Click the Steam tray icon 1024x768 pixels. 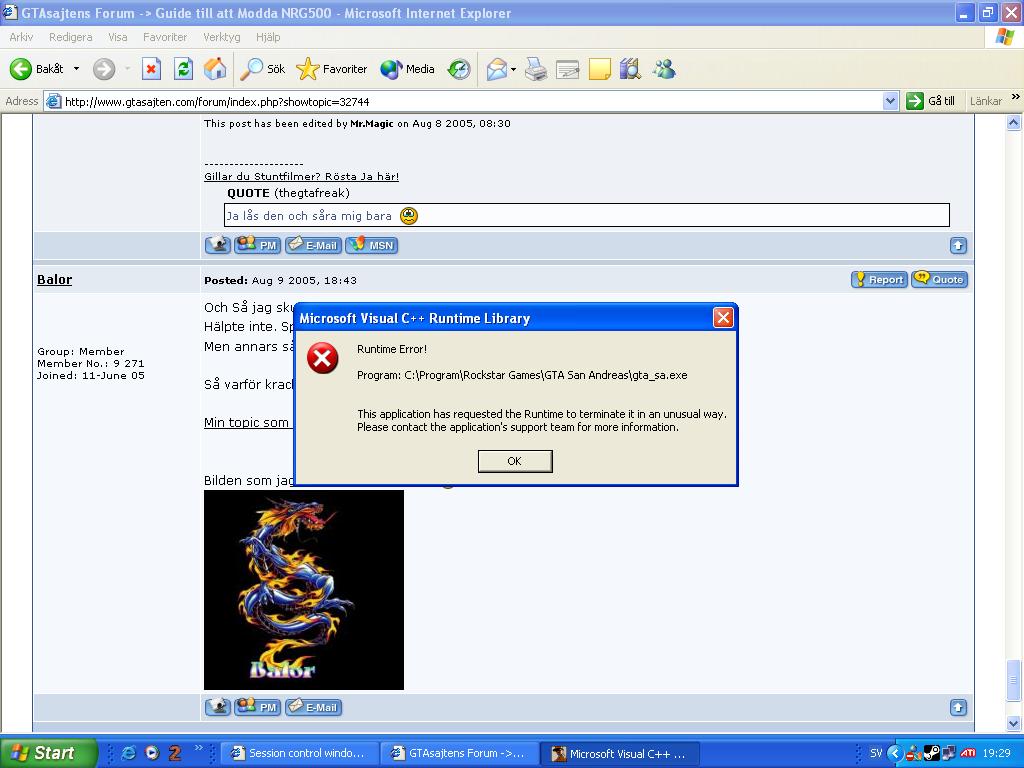coord(931,754)
